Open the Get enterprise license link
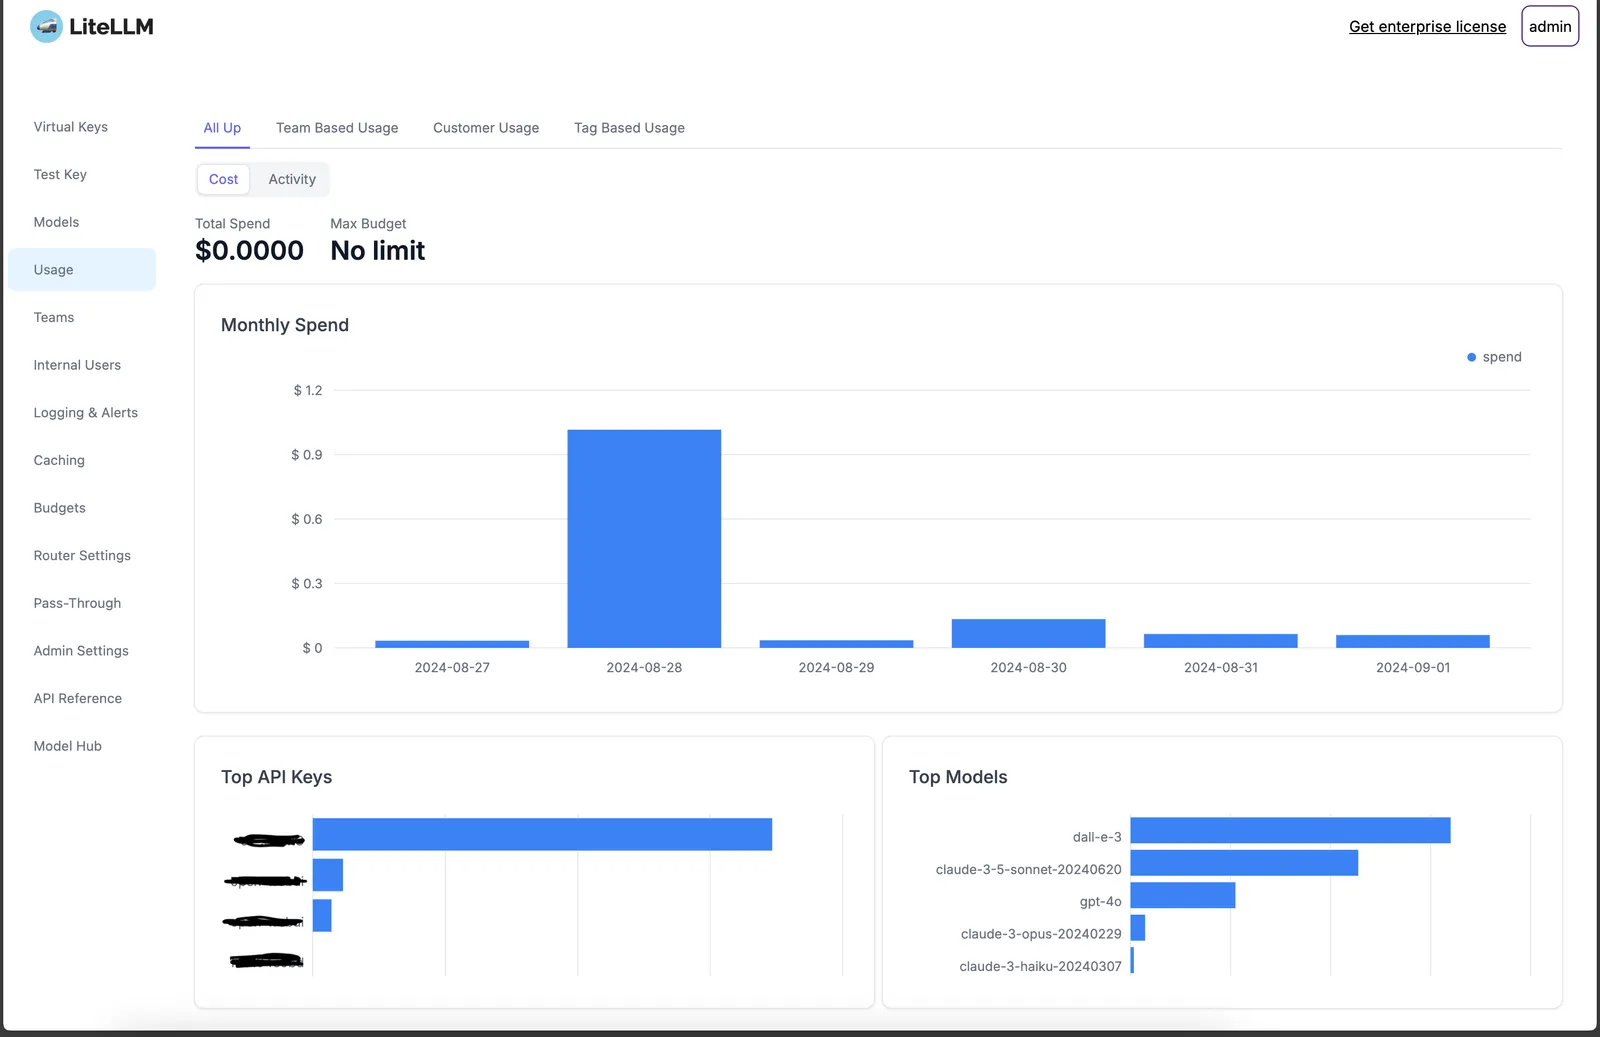This screenshot has width=1600, height=1037. click(1426, 27)
